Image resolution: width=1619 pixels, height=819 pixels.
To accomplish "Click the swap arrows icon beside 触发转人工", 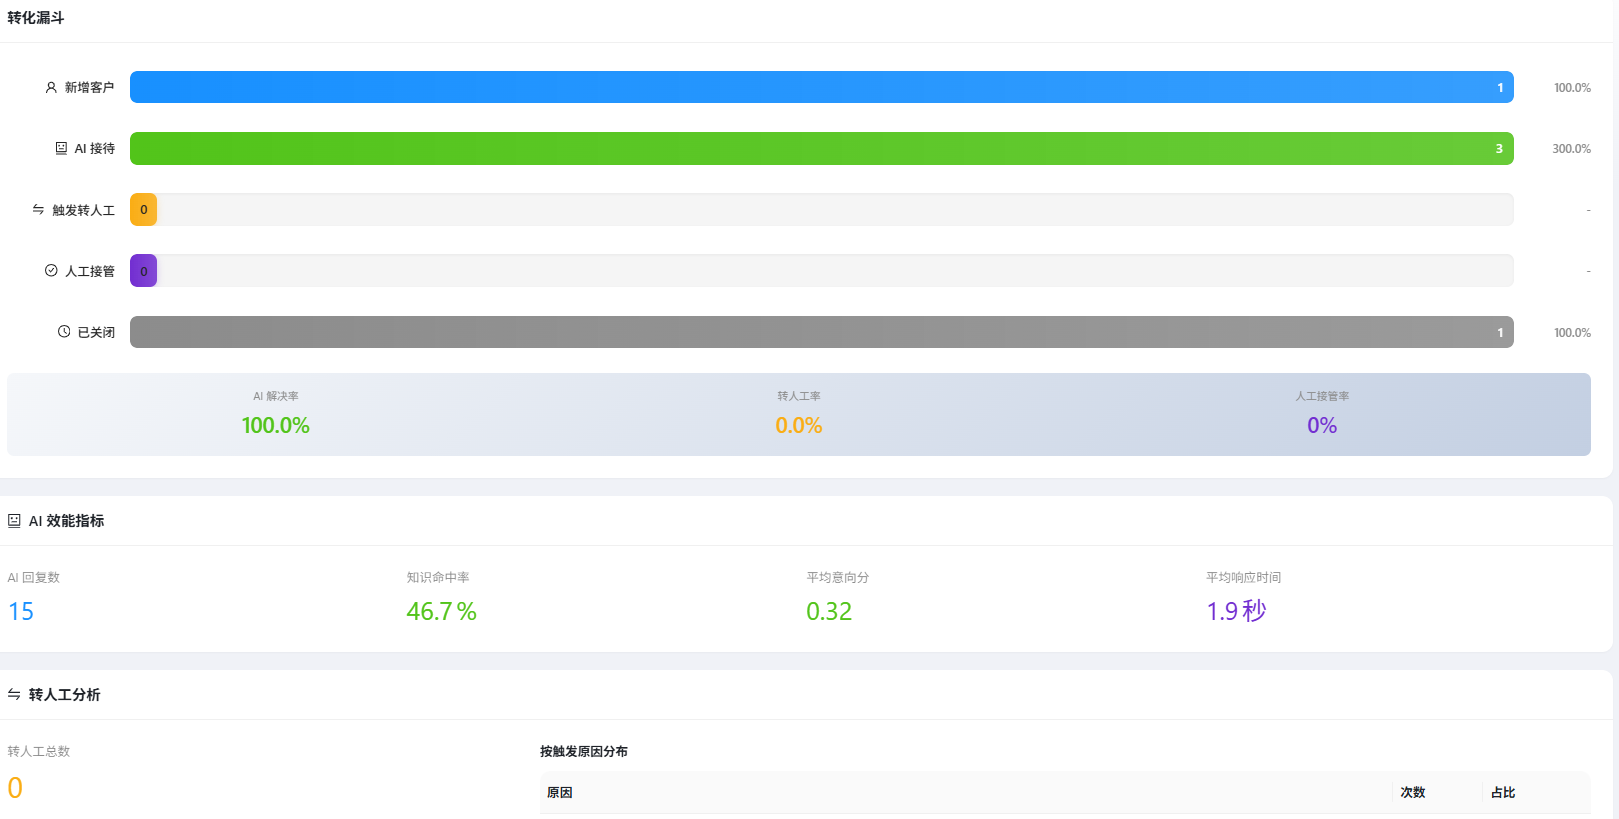I will tap(38, 209).
